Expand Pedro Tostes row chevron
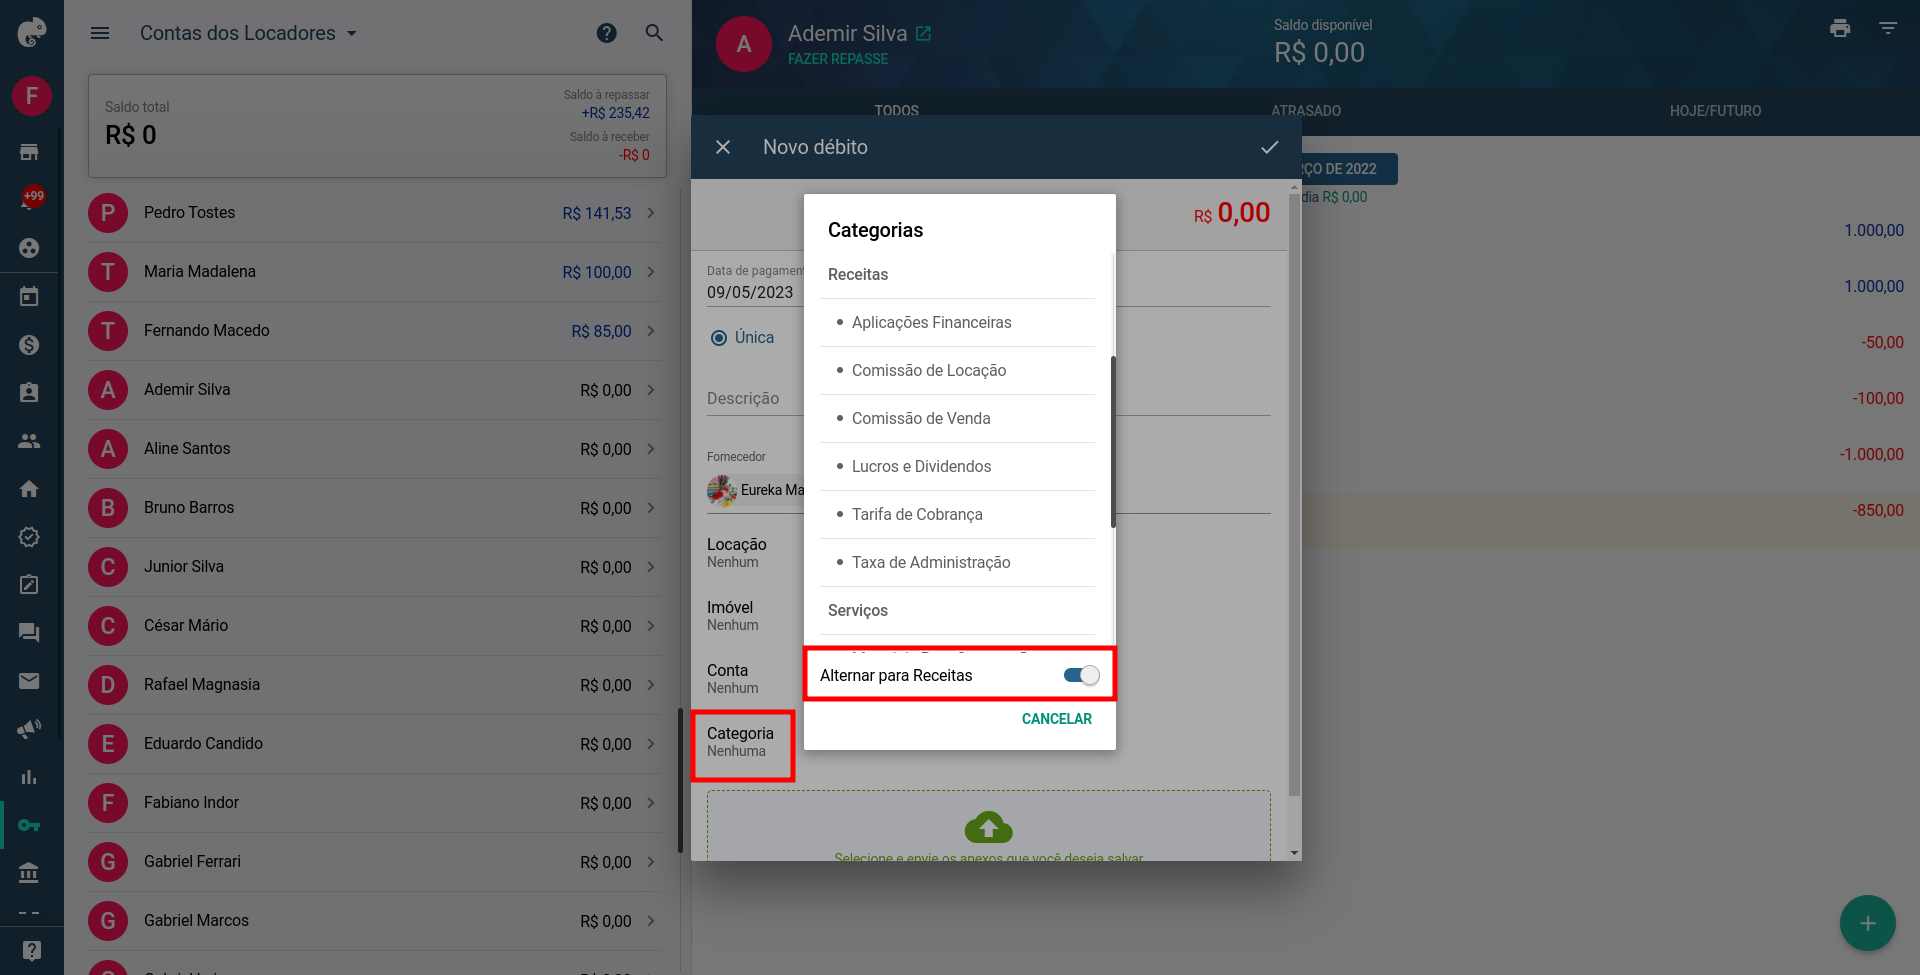Screen dimensions: 1920x975 tap(651, 213)
